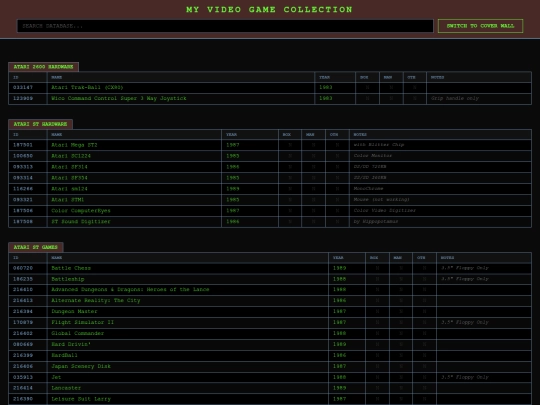540x405 pixels.
Task: Open the Lancaster game entry
Action: [x=66, y=388]
